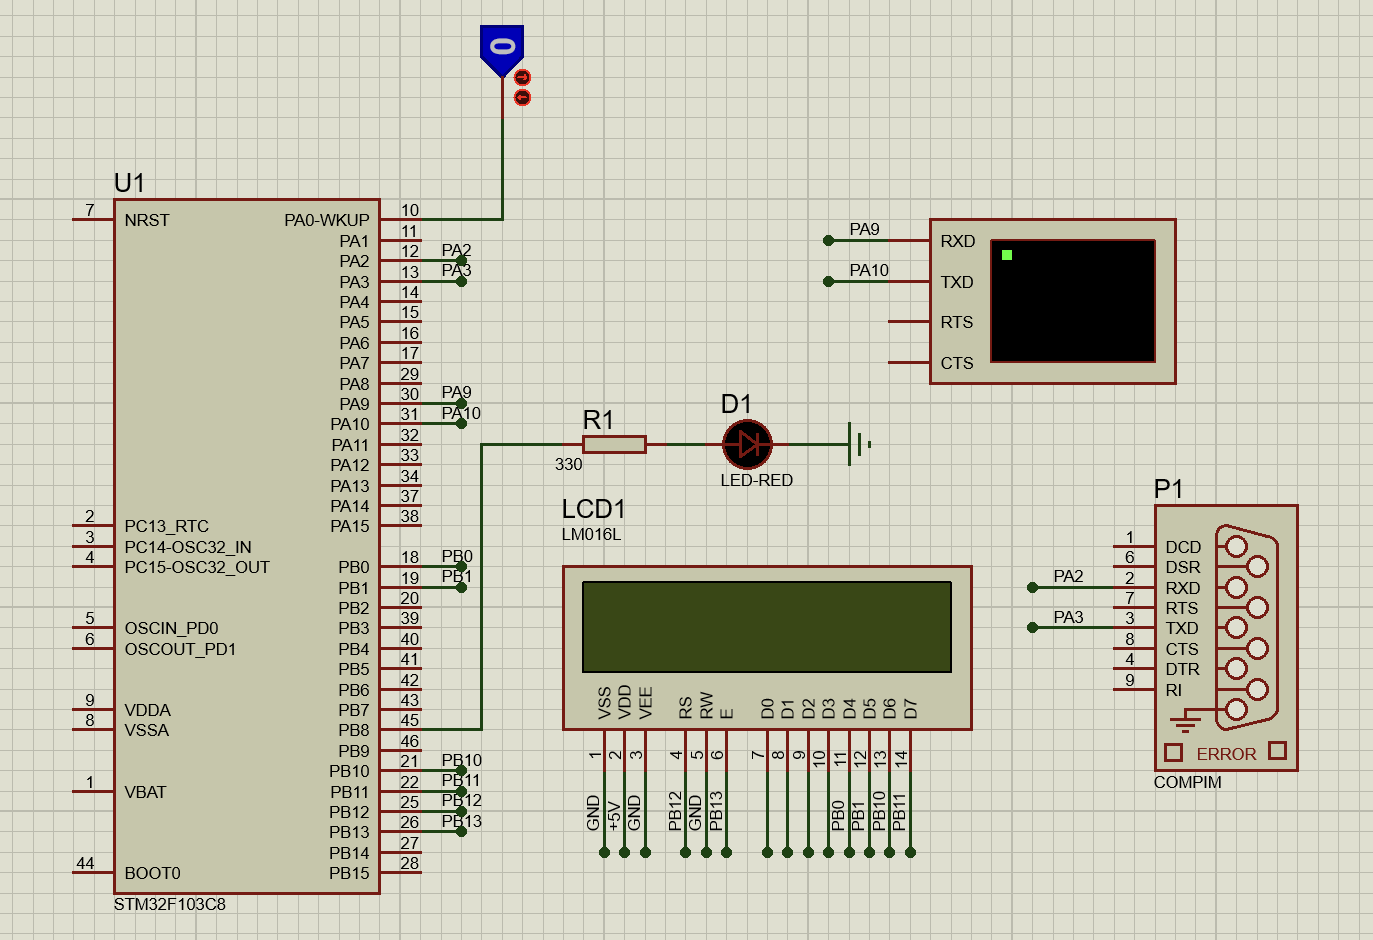
Task: Click the BOOT0 pin name on U1
Action: pyautogui.click(x=152, y=873)
